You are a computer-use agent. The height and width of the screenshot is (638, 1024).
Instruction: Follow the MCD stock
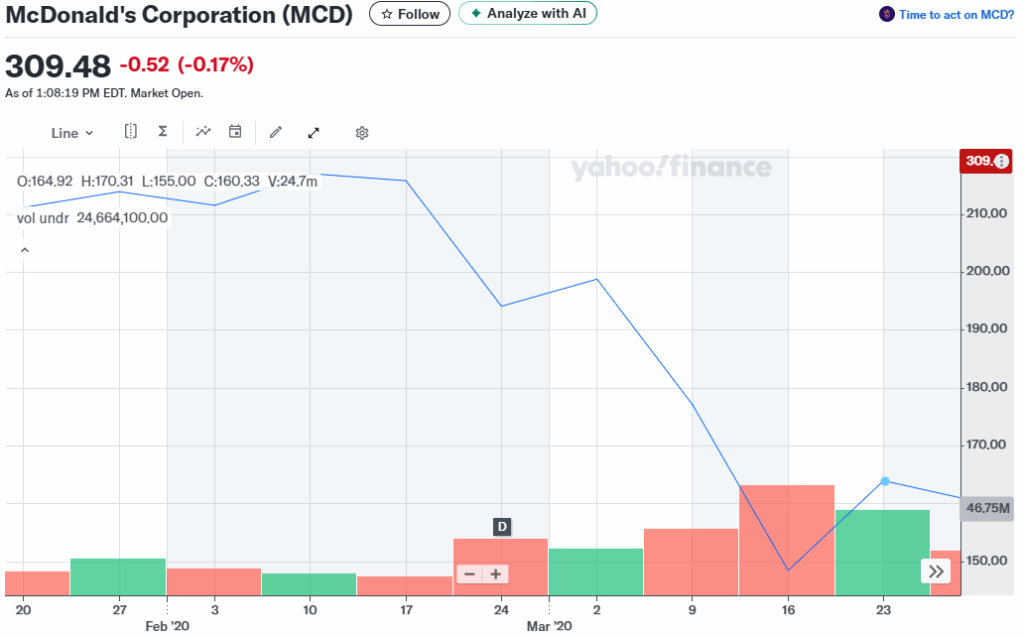pos(409,14)
